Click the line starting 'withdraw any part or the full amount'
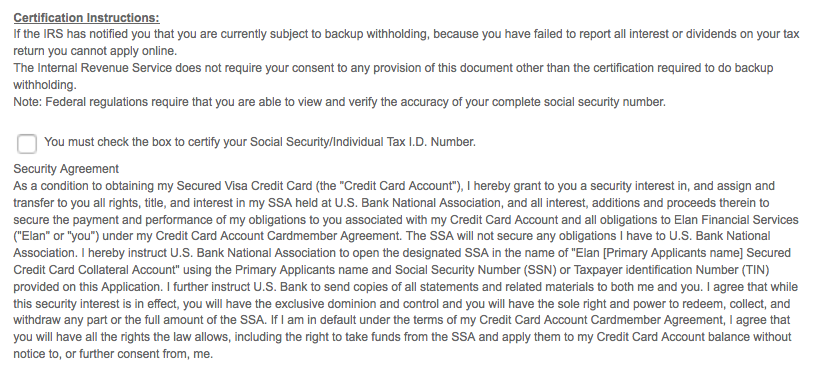Viewport: 817px width, 380px height. coord(402,320)
